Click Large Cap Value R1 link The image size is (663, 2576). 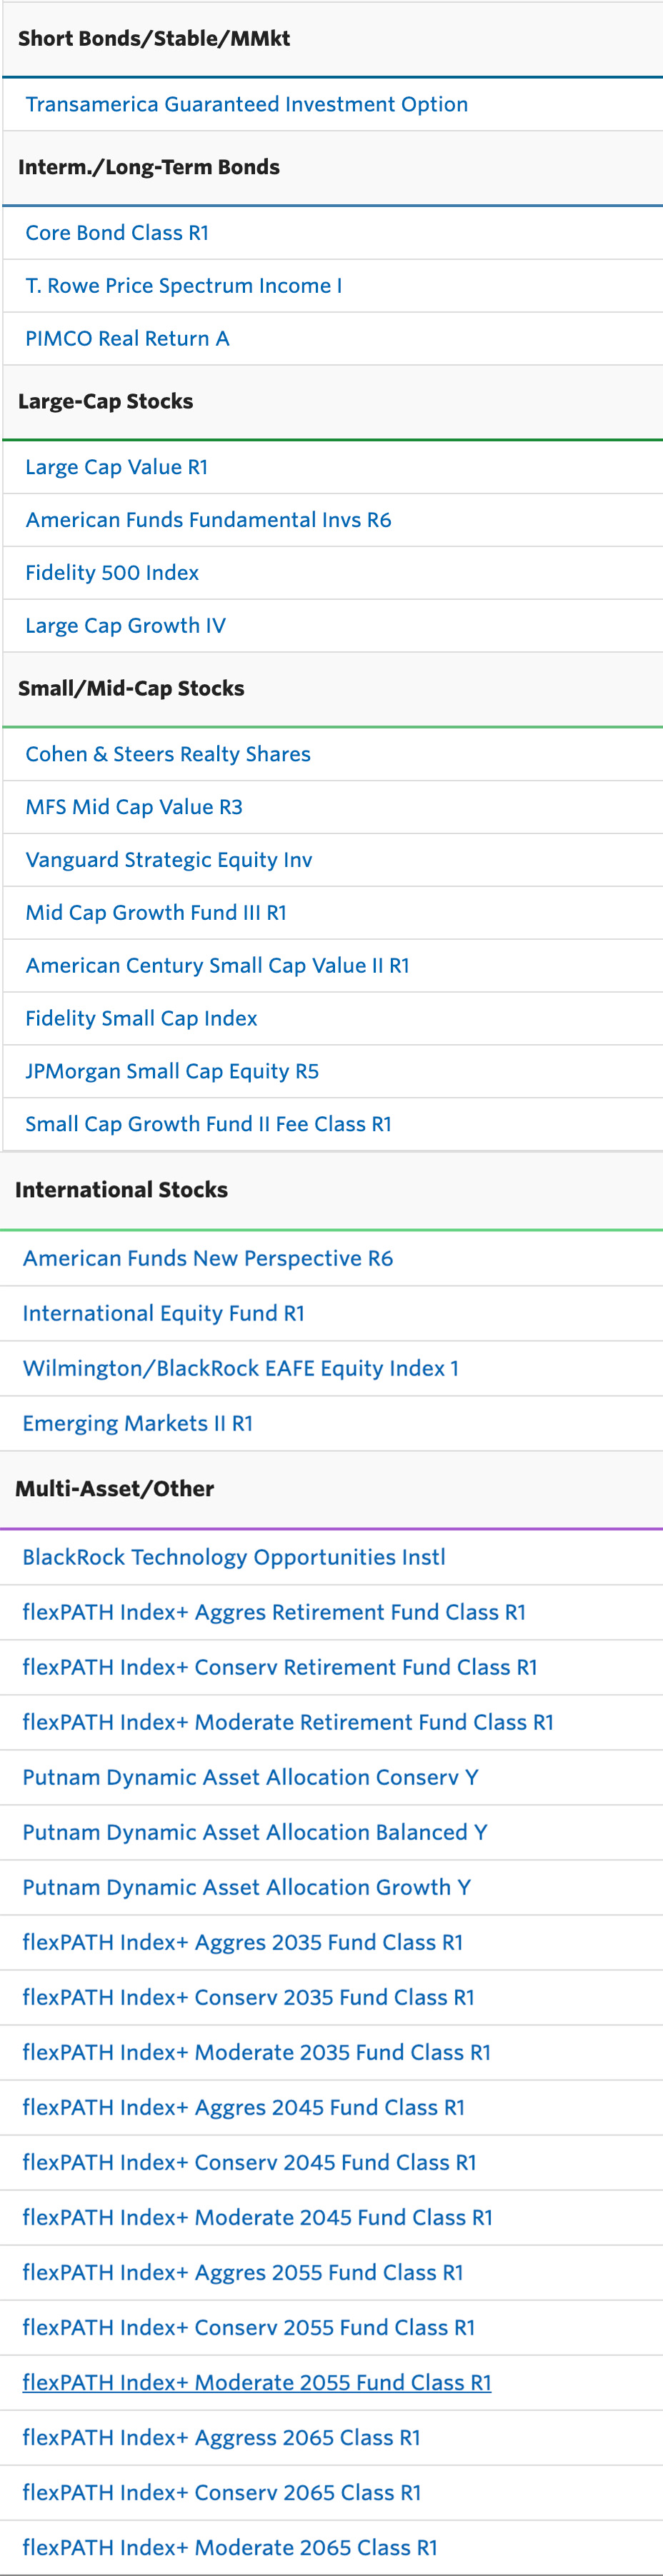point(116,467)
